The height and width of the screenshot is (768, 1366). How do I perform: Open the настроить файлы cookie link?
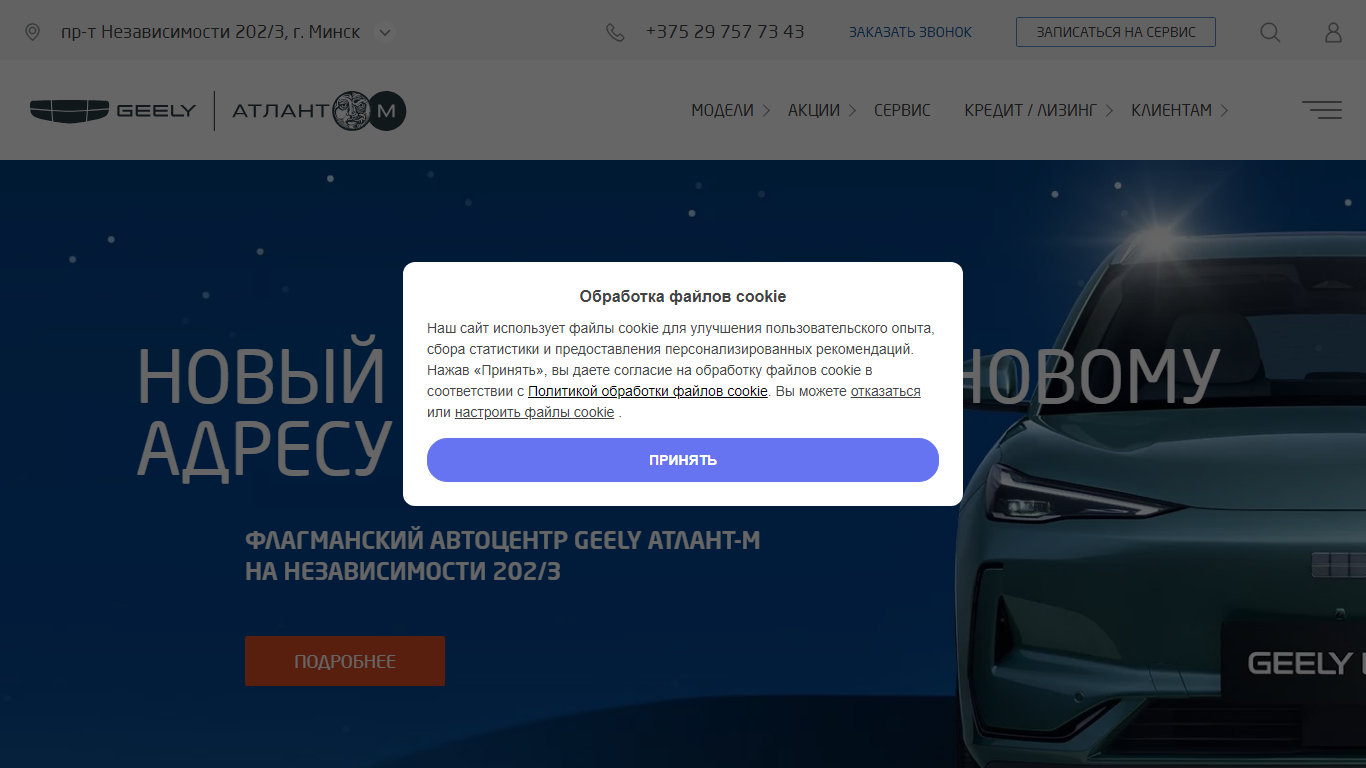[534, 412]
